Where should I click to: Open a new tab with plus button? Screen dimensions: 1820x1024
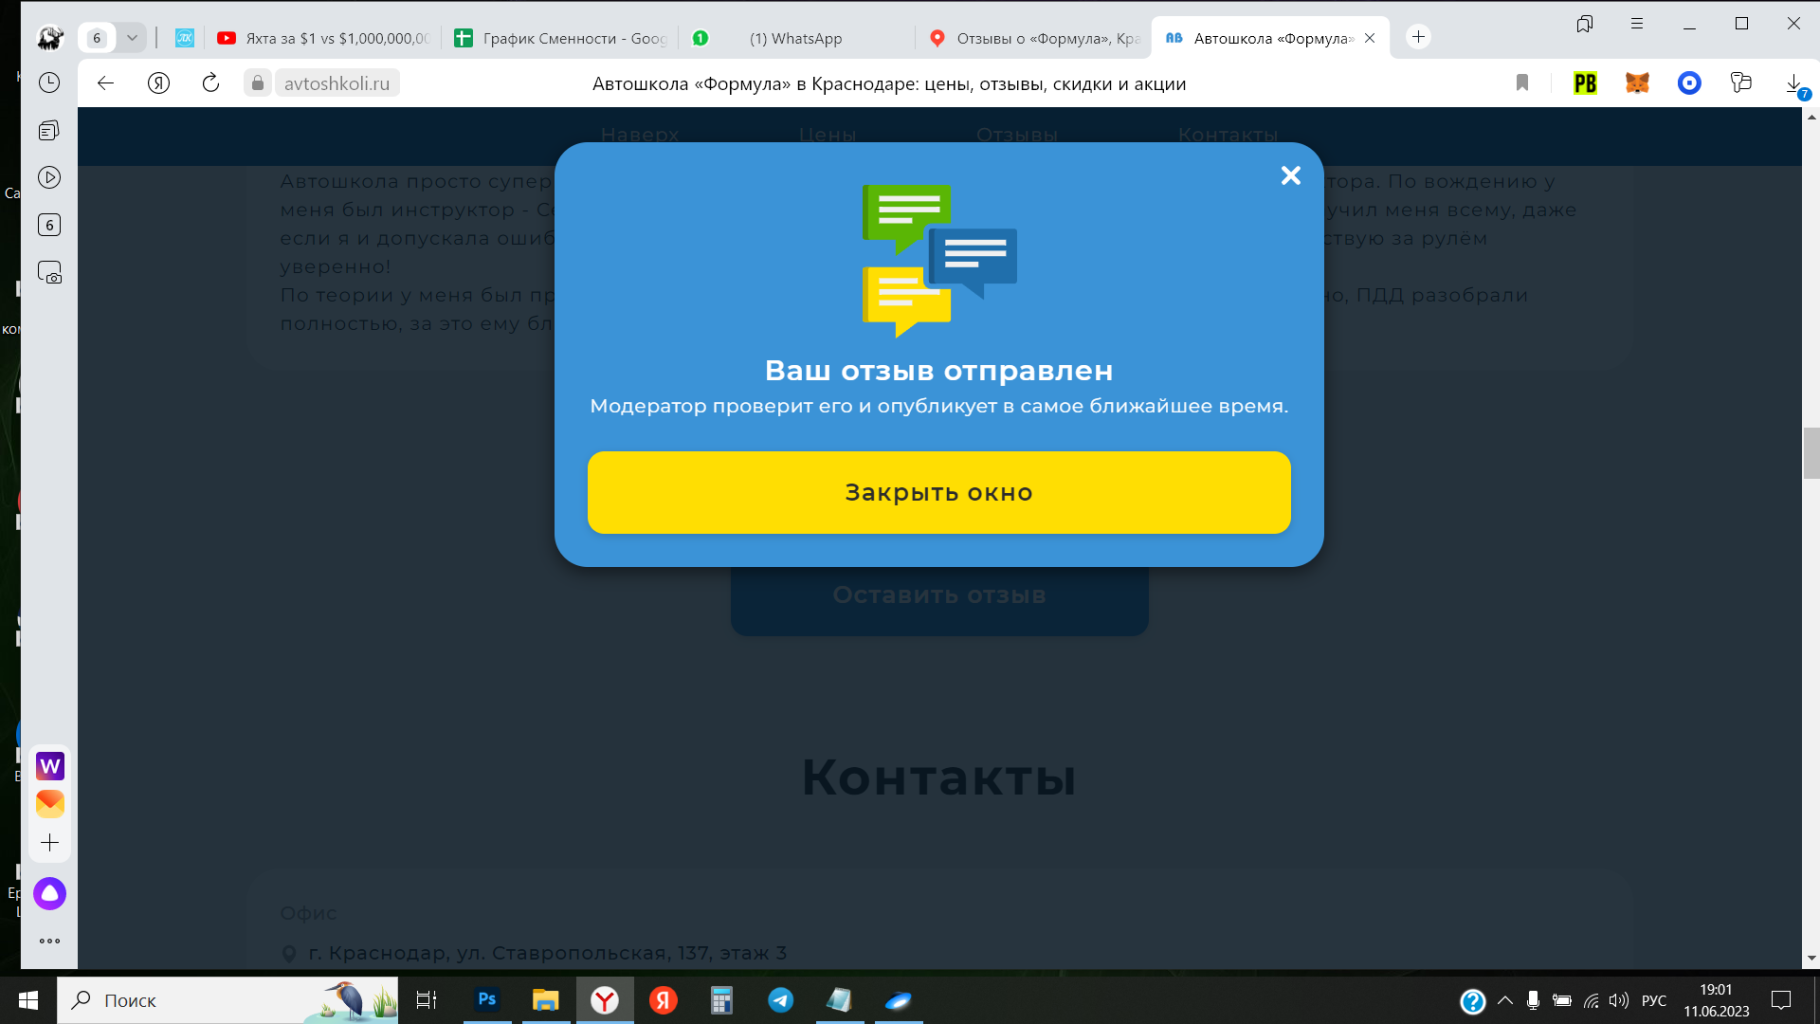coord(1418,37)
